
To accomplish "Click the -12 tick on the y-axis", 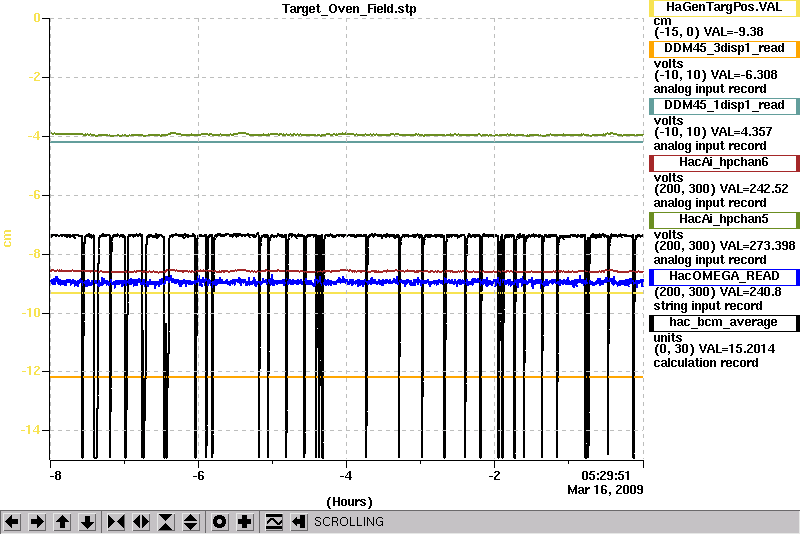I will [31, 371].
